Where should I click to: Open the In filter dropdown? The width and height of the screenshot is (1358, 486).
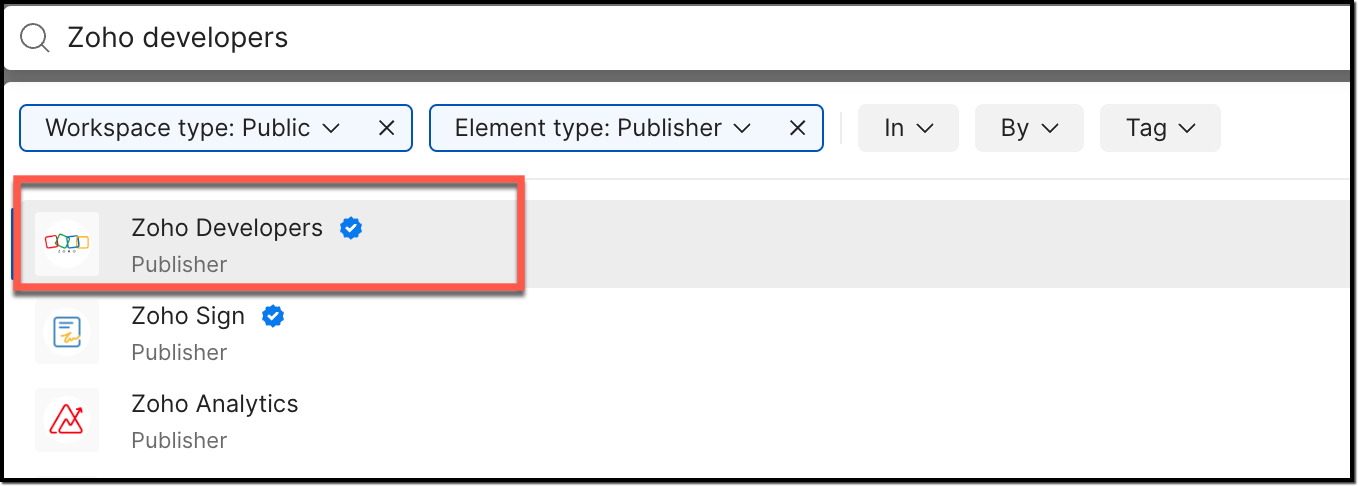click(x=908, y=128)
